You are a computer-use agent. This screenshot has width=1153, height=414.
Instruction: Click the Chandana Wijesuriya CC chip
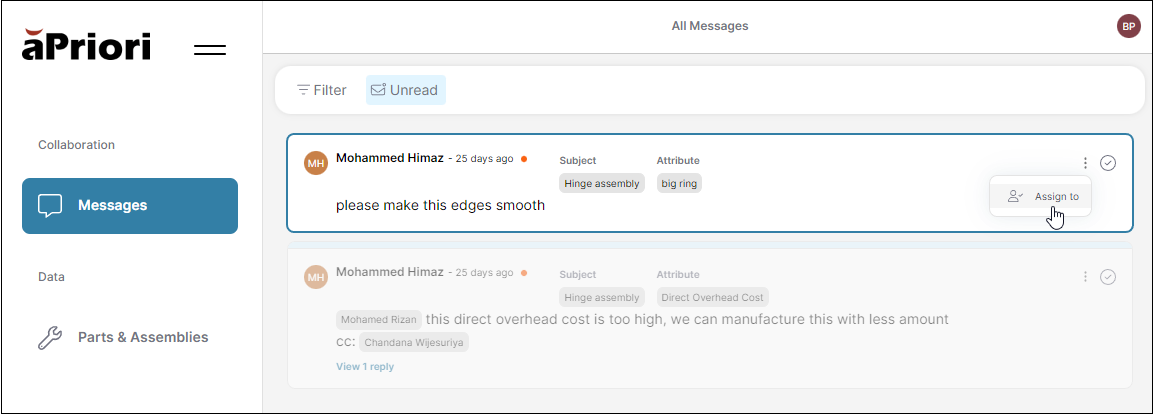(414, 343)
